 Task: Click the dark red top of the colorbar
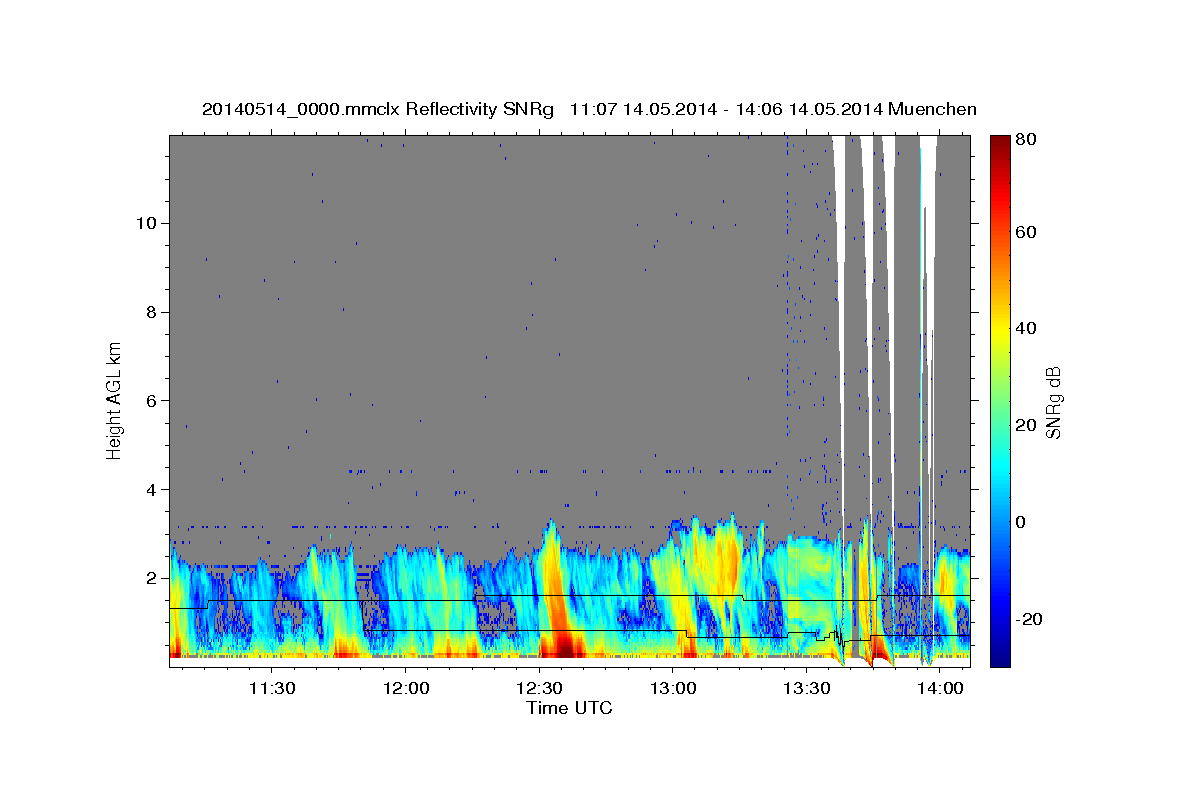click(999, 146)
